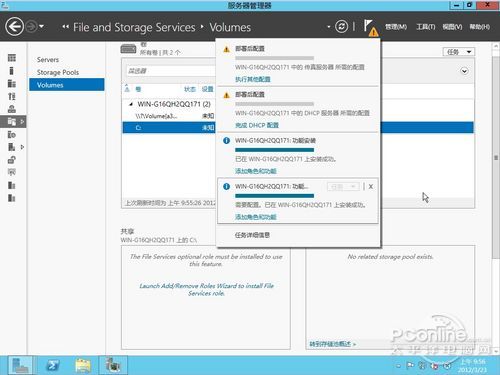Select the highlighted File and Storage Services icon

click(x=12, y=122)
